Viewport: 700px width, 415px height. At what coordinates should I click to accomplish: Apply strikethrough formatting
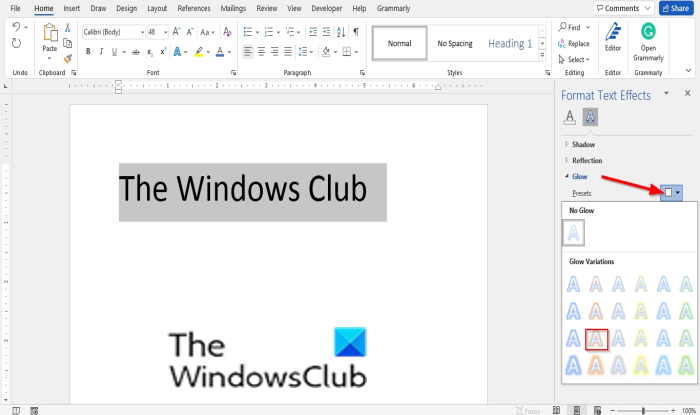click(x=136, y=52)
